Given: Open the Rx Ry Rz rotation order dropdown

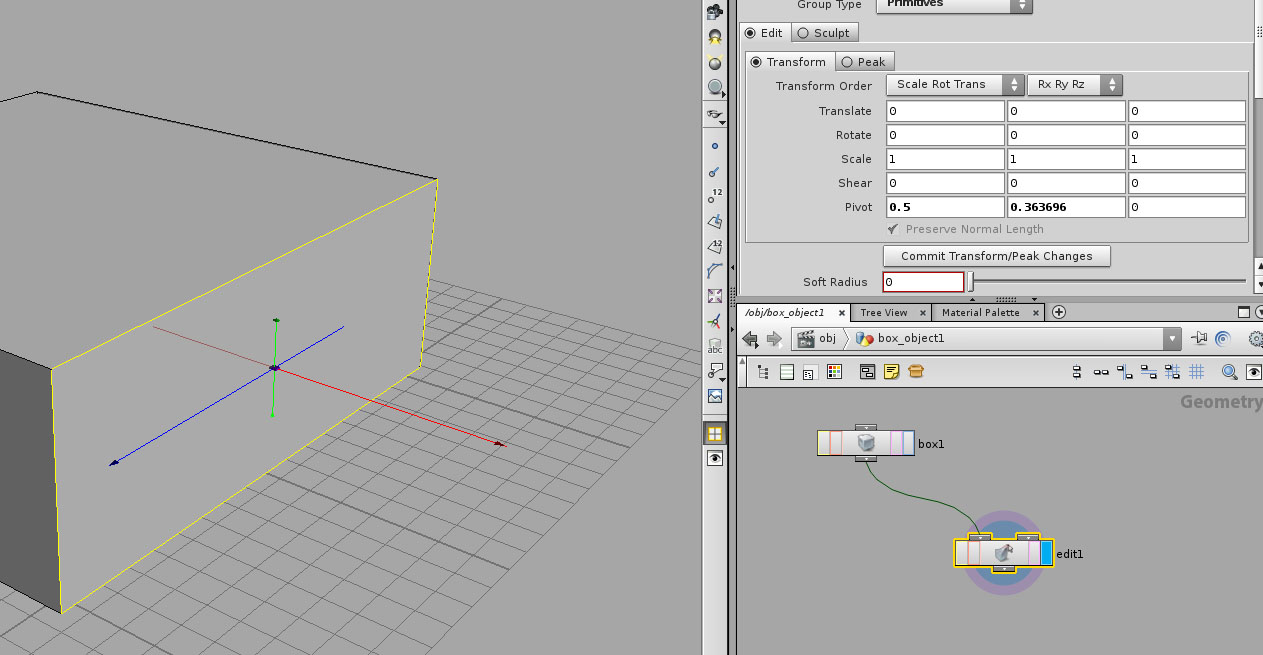Looking at the screenshot, I should [x=1075, y=85].
